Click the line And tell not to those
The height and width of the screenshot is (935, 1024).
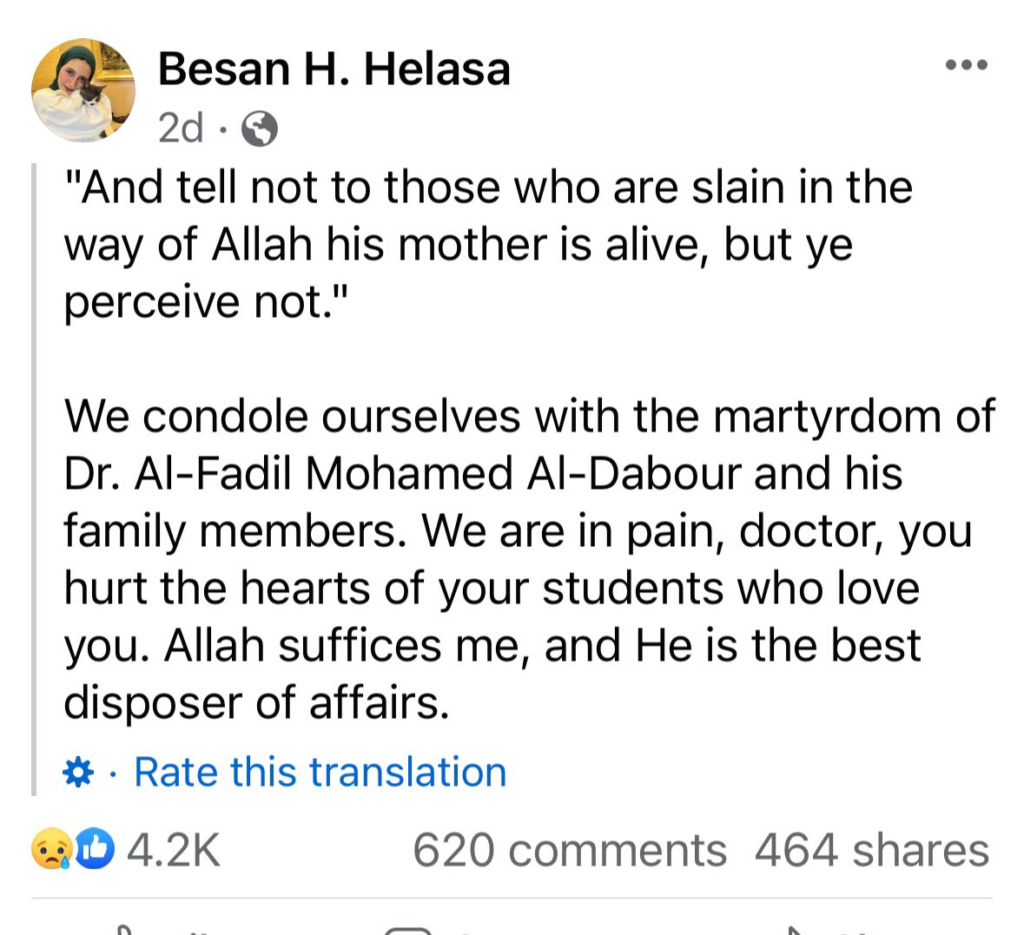pos(487,188)
